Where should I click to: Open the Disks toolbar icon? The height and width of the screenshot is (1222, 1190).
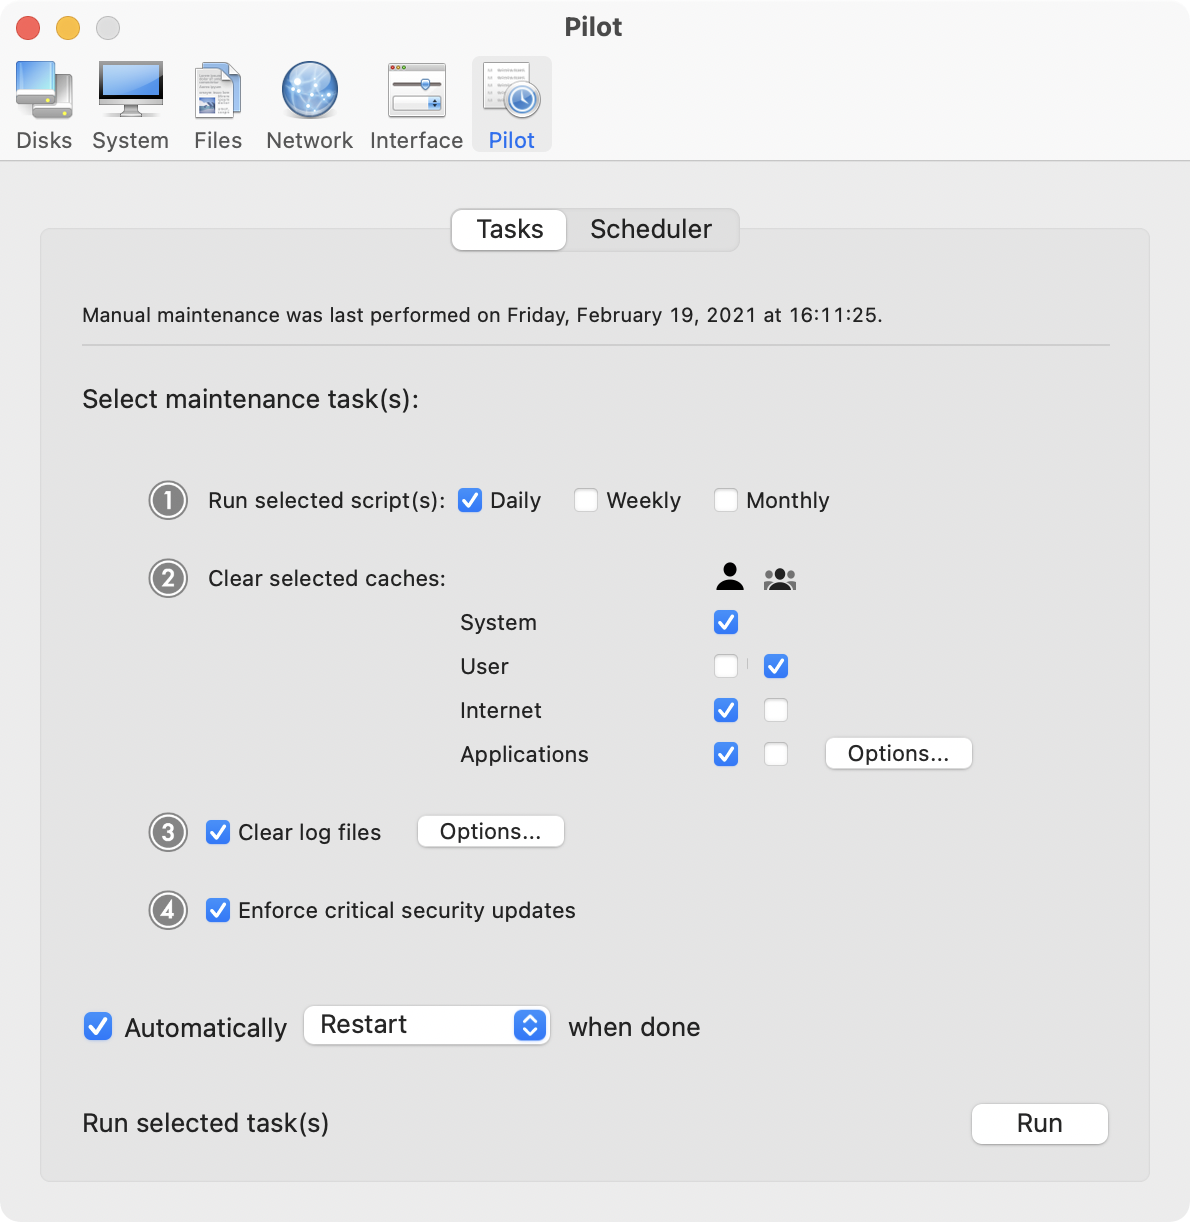[44, 92]
